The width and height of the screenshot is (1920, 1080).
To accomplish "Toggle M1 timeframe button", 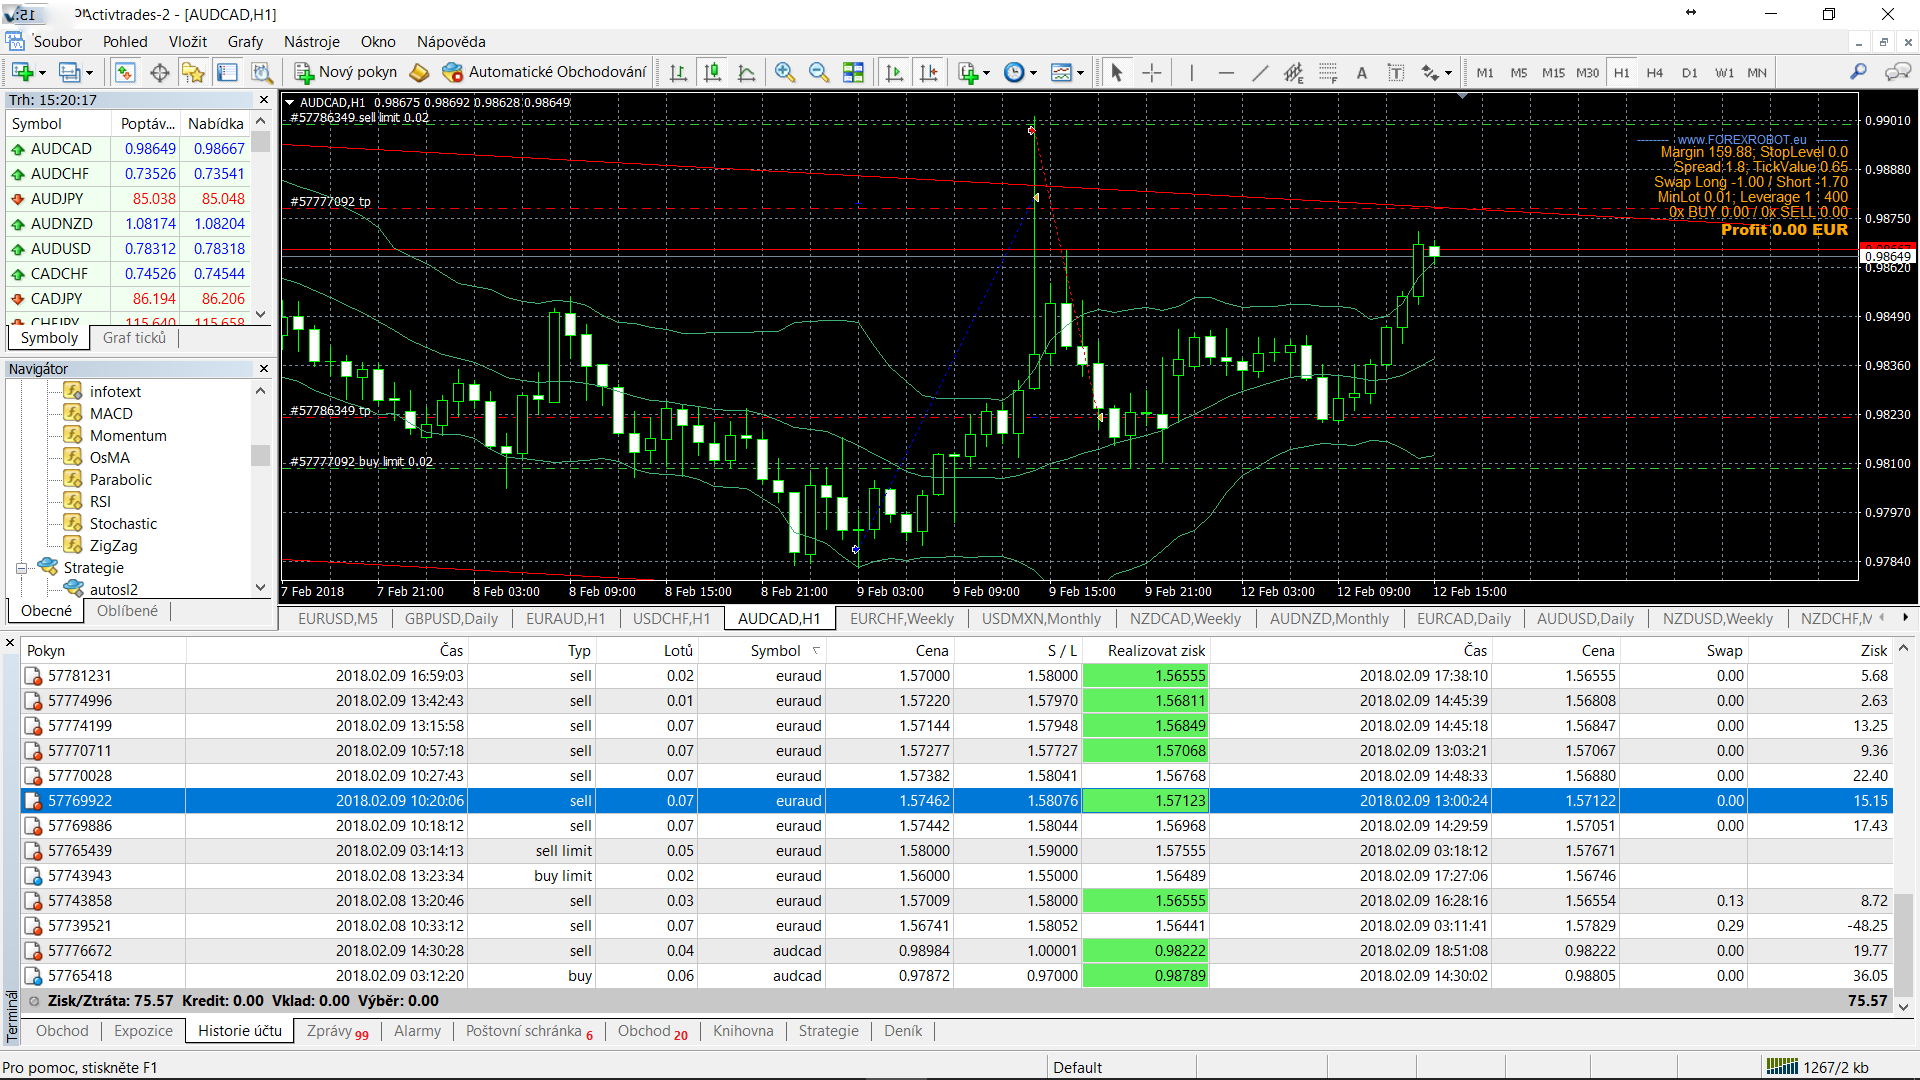I will (x=1485, y=72).
